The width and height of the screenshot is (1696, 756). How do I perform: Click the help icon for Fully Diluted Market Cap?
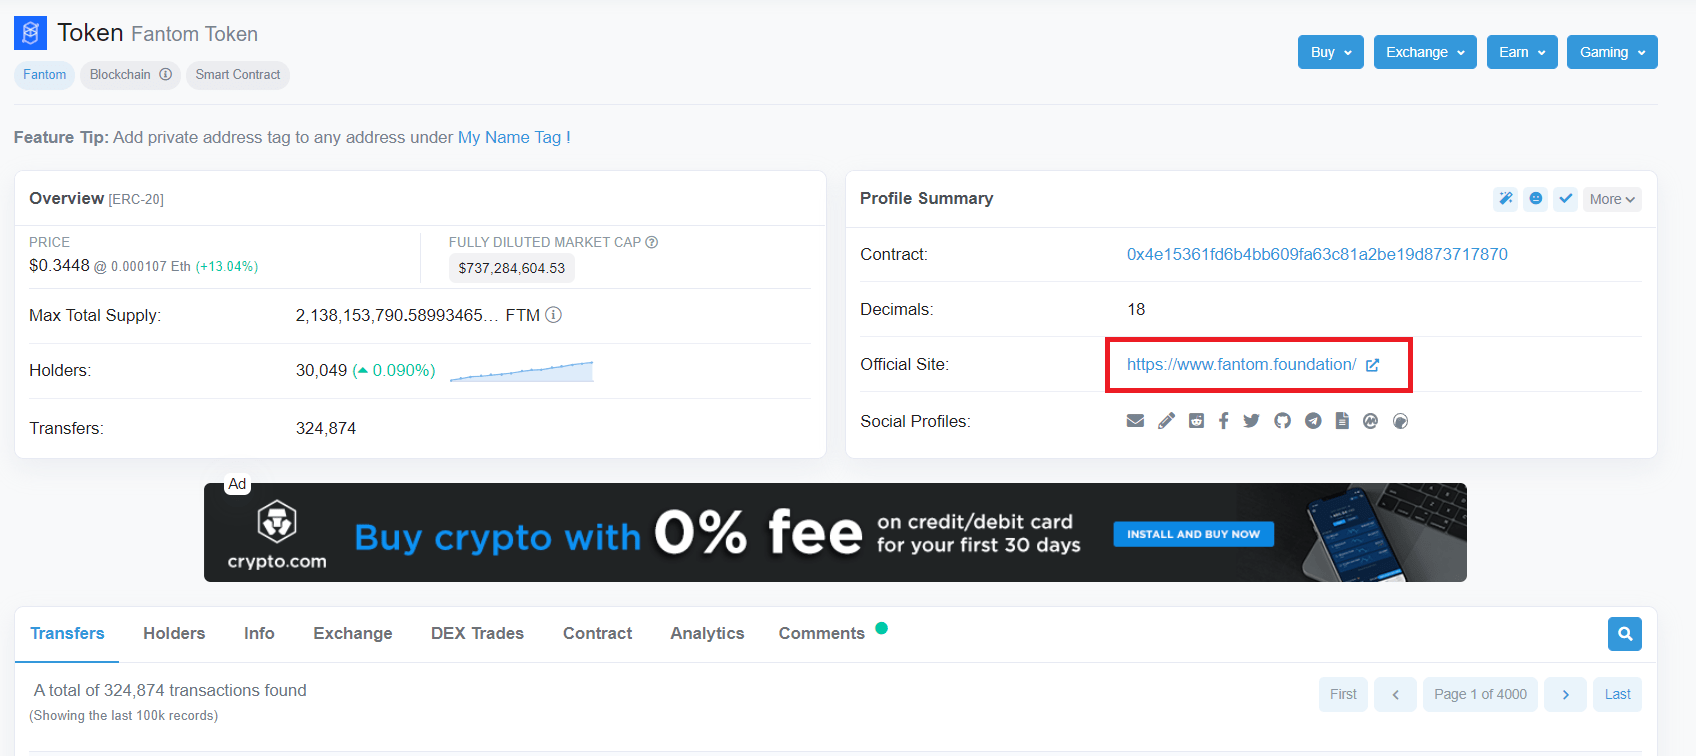click(652, 242)
